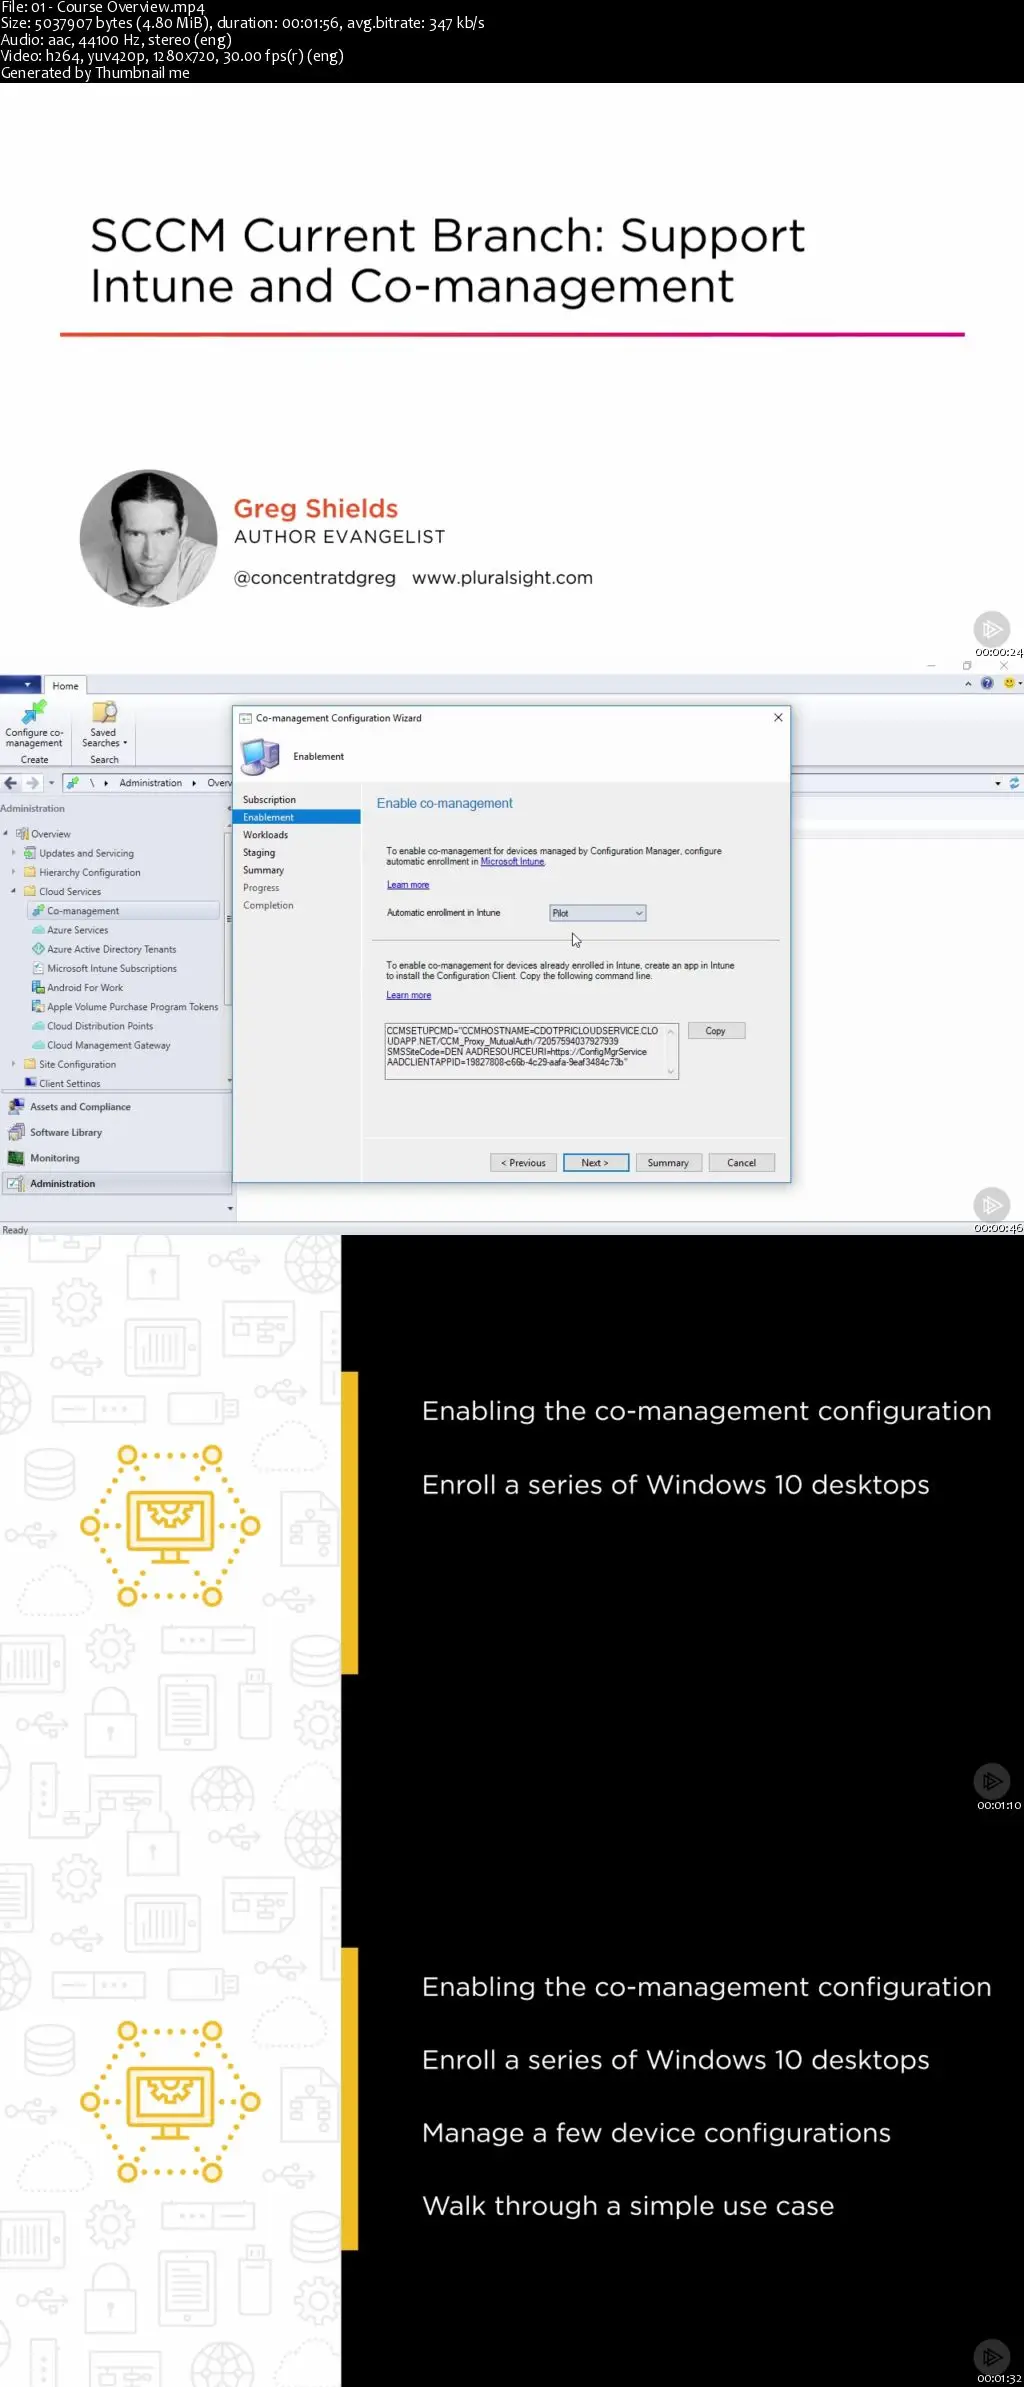The image size is (1024, 2387).
Task: Select the Site Configuration folder icon
Action: 30,1064
